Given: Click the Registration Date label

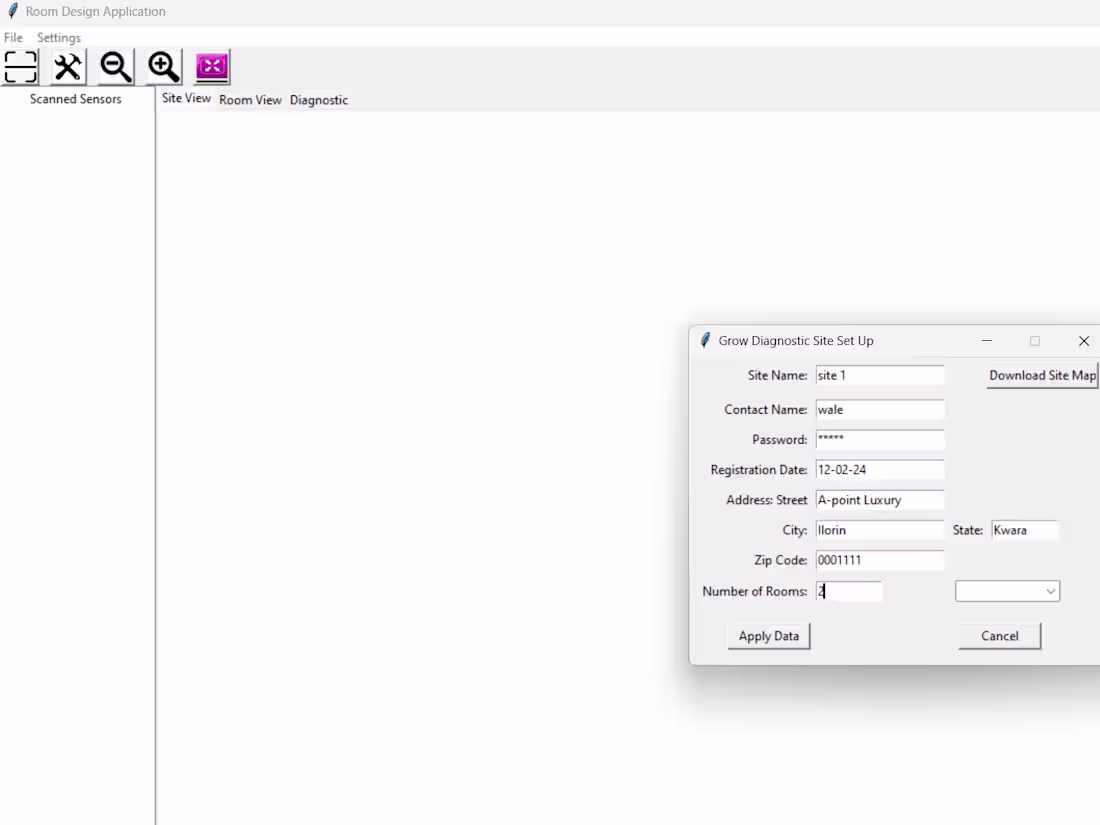Looking at the screenshot, I should click(x=759, y=470).
